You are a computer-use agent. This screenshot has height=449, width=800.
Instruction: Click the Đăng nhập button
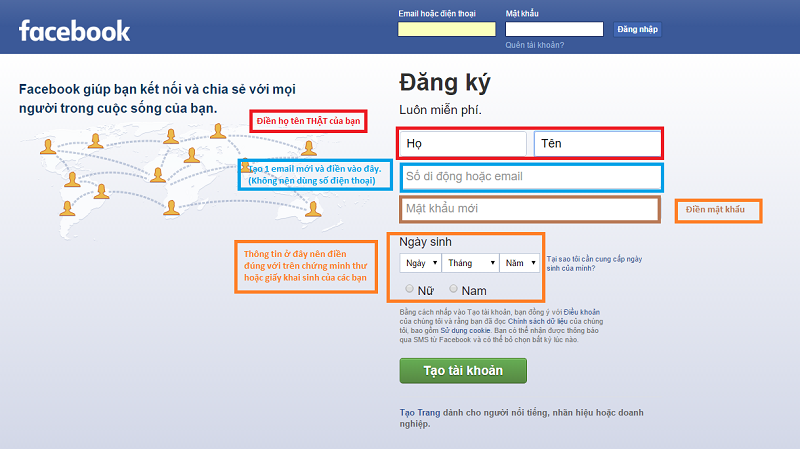637,29
